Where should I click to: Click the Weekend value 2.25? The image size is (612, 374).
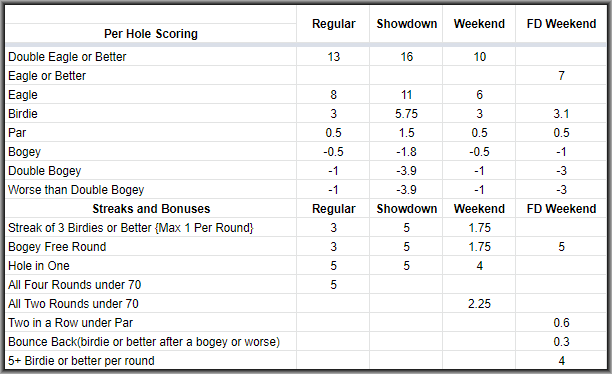click(x=479, y=304)
